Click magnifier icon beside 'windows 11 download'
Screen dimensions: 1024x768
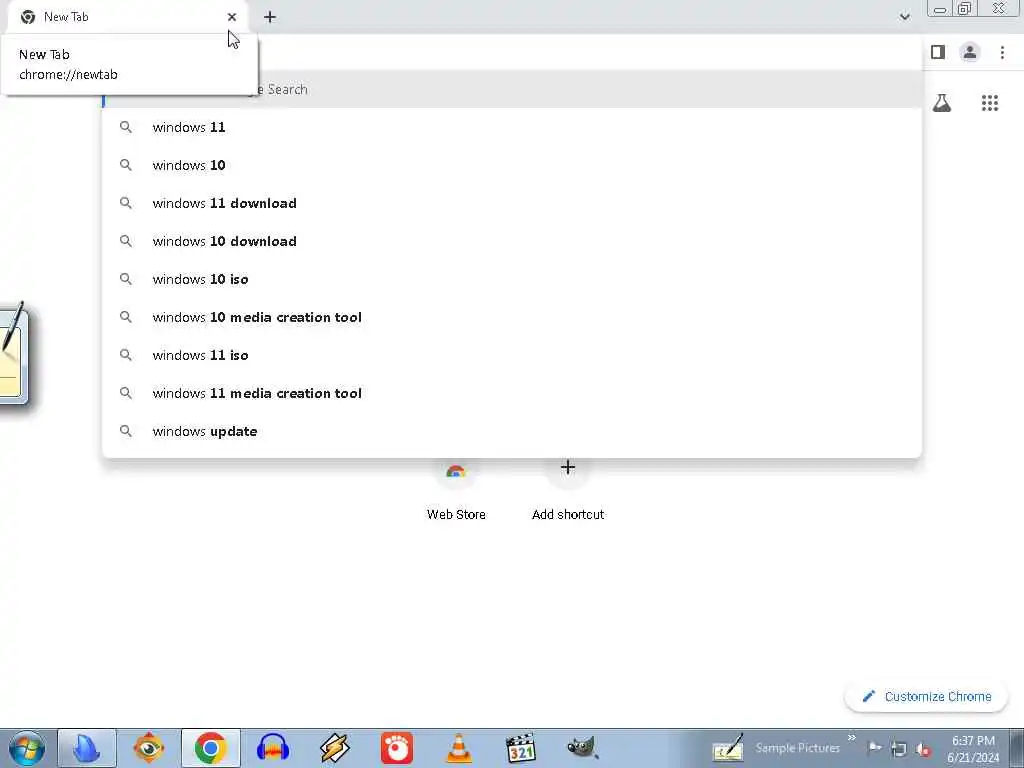point(126,203)
